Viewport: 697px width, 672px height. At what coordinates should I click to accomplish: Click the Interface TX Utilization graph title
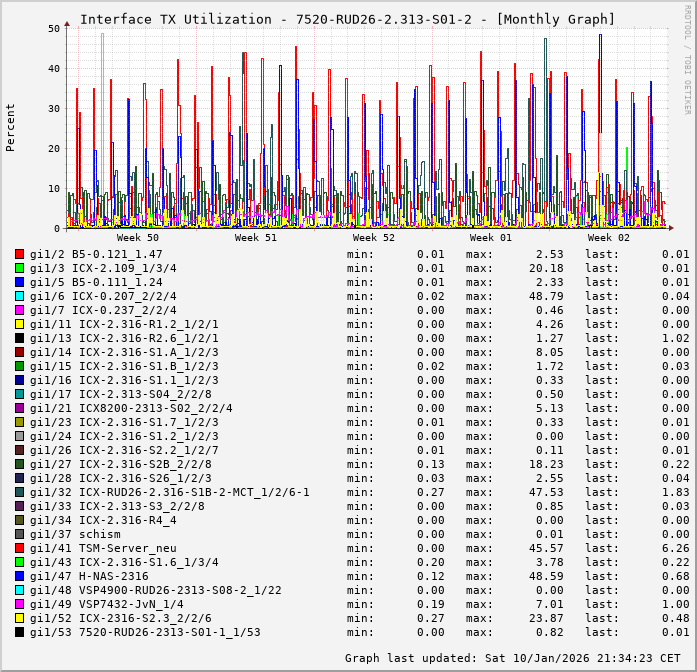347,19
